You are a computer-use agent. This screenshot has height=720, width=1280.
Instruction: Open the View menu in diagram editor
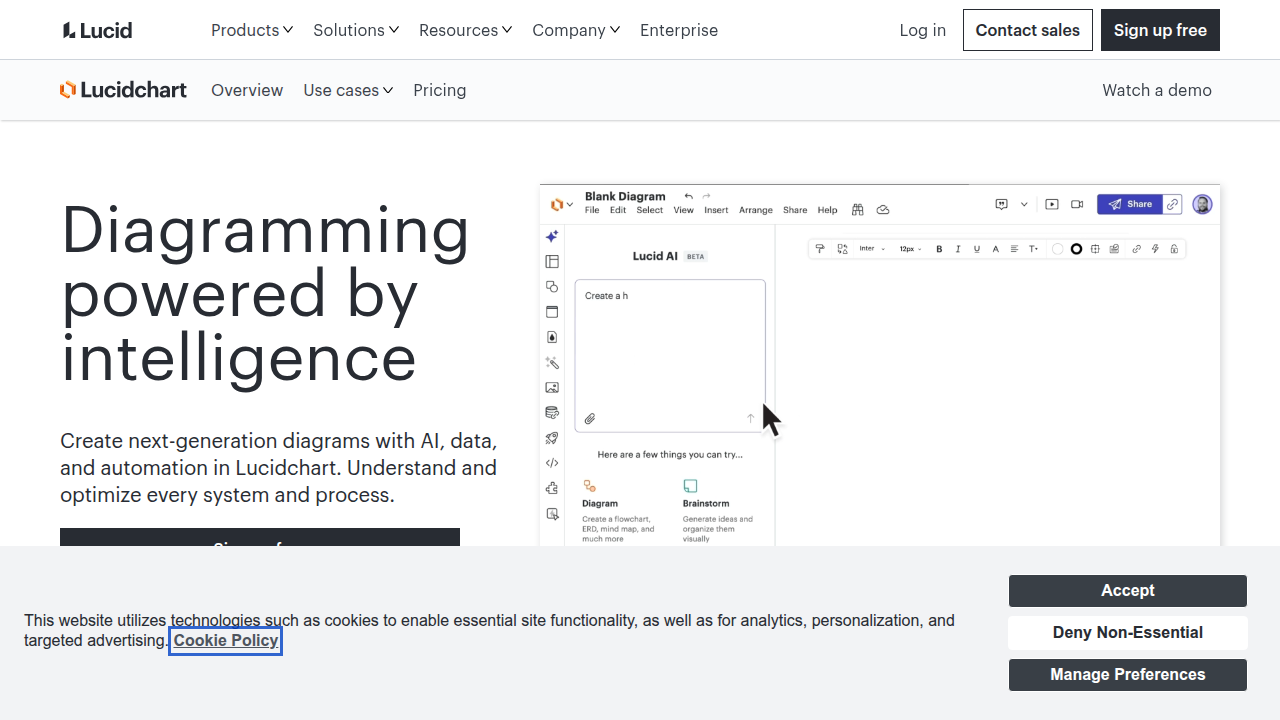coord(683,210)
